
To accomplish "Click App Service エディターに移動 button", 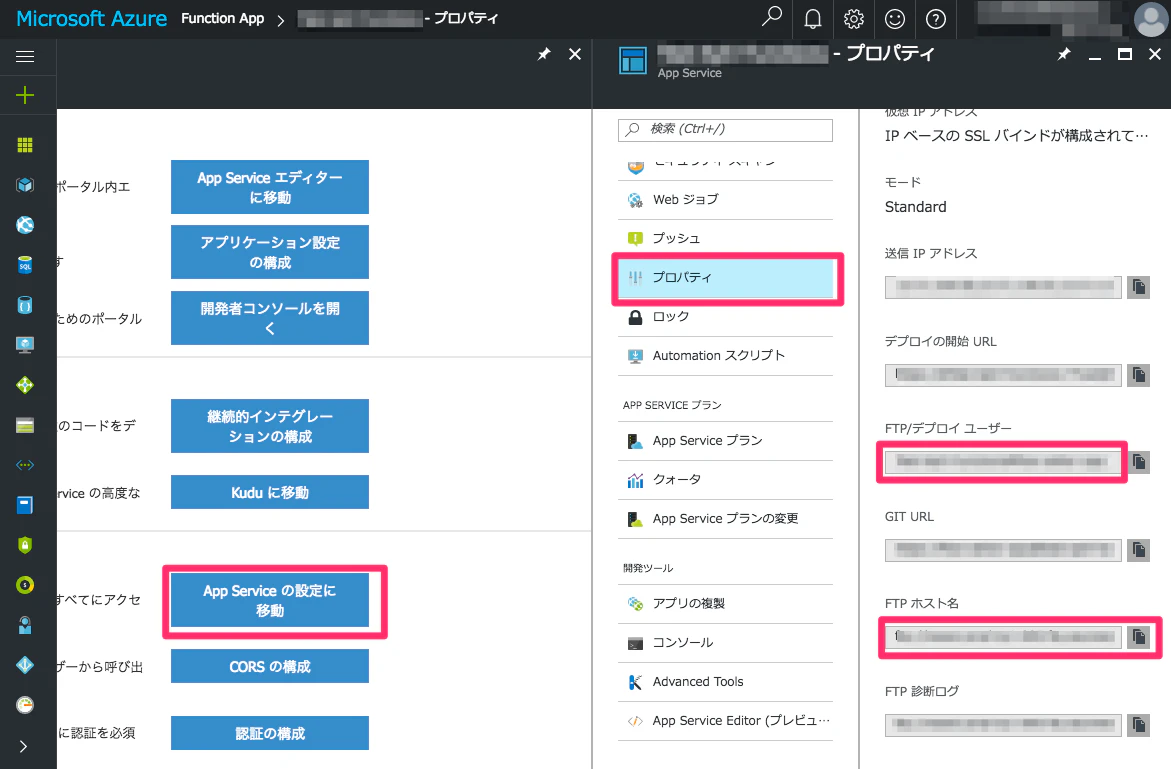I will tap(270, 187).
